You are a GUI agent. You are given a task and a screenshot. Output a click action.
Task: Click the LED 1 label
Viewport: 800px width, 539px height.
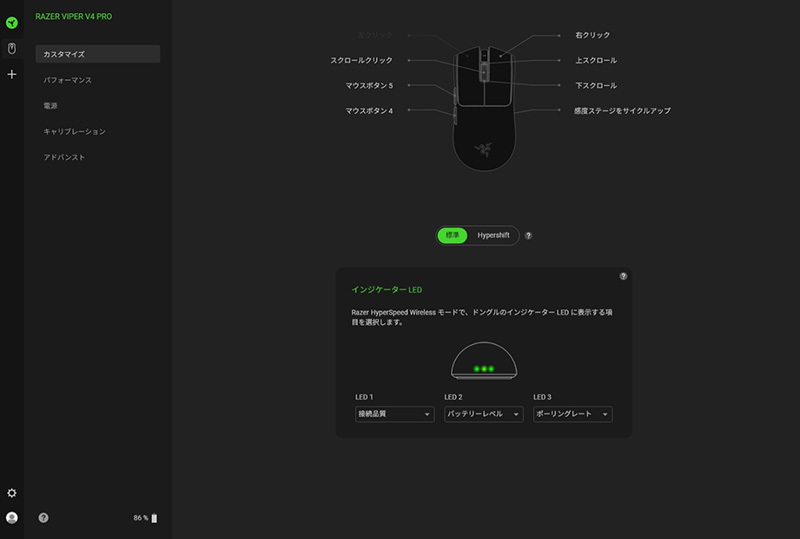tap(364, 397)
